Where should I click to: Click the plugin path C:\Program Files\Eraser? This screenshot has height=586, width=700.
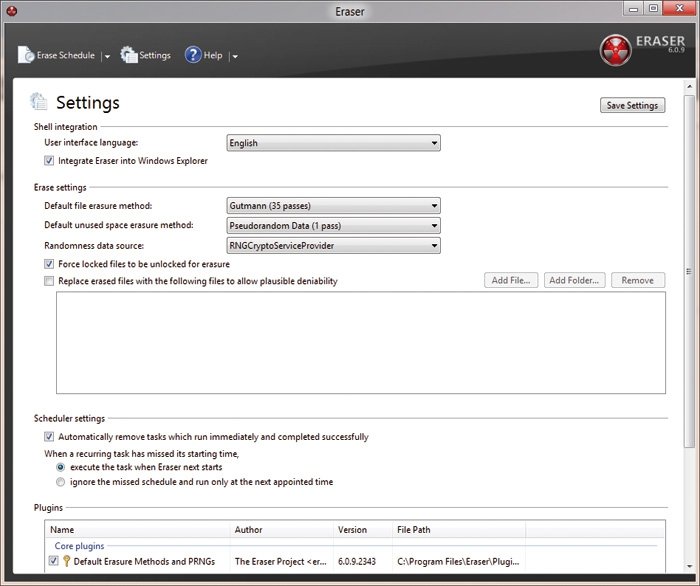(458, 561)
